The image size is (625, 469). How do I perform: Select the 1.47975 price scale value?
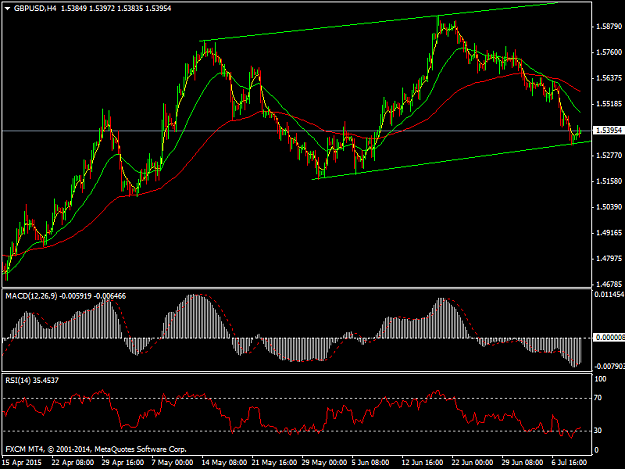click(x=609, y=259)
